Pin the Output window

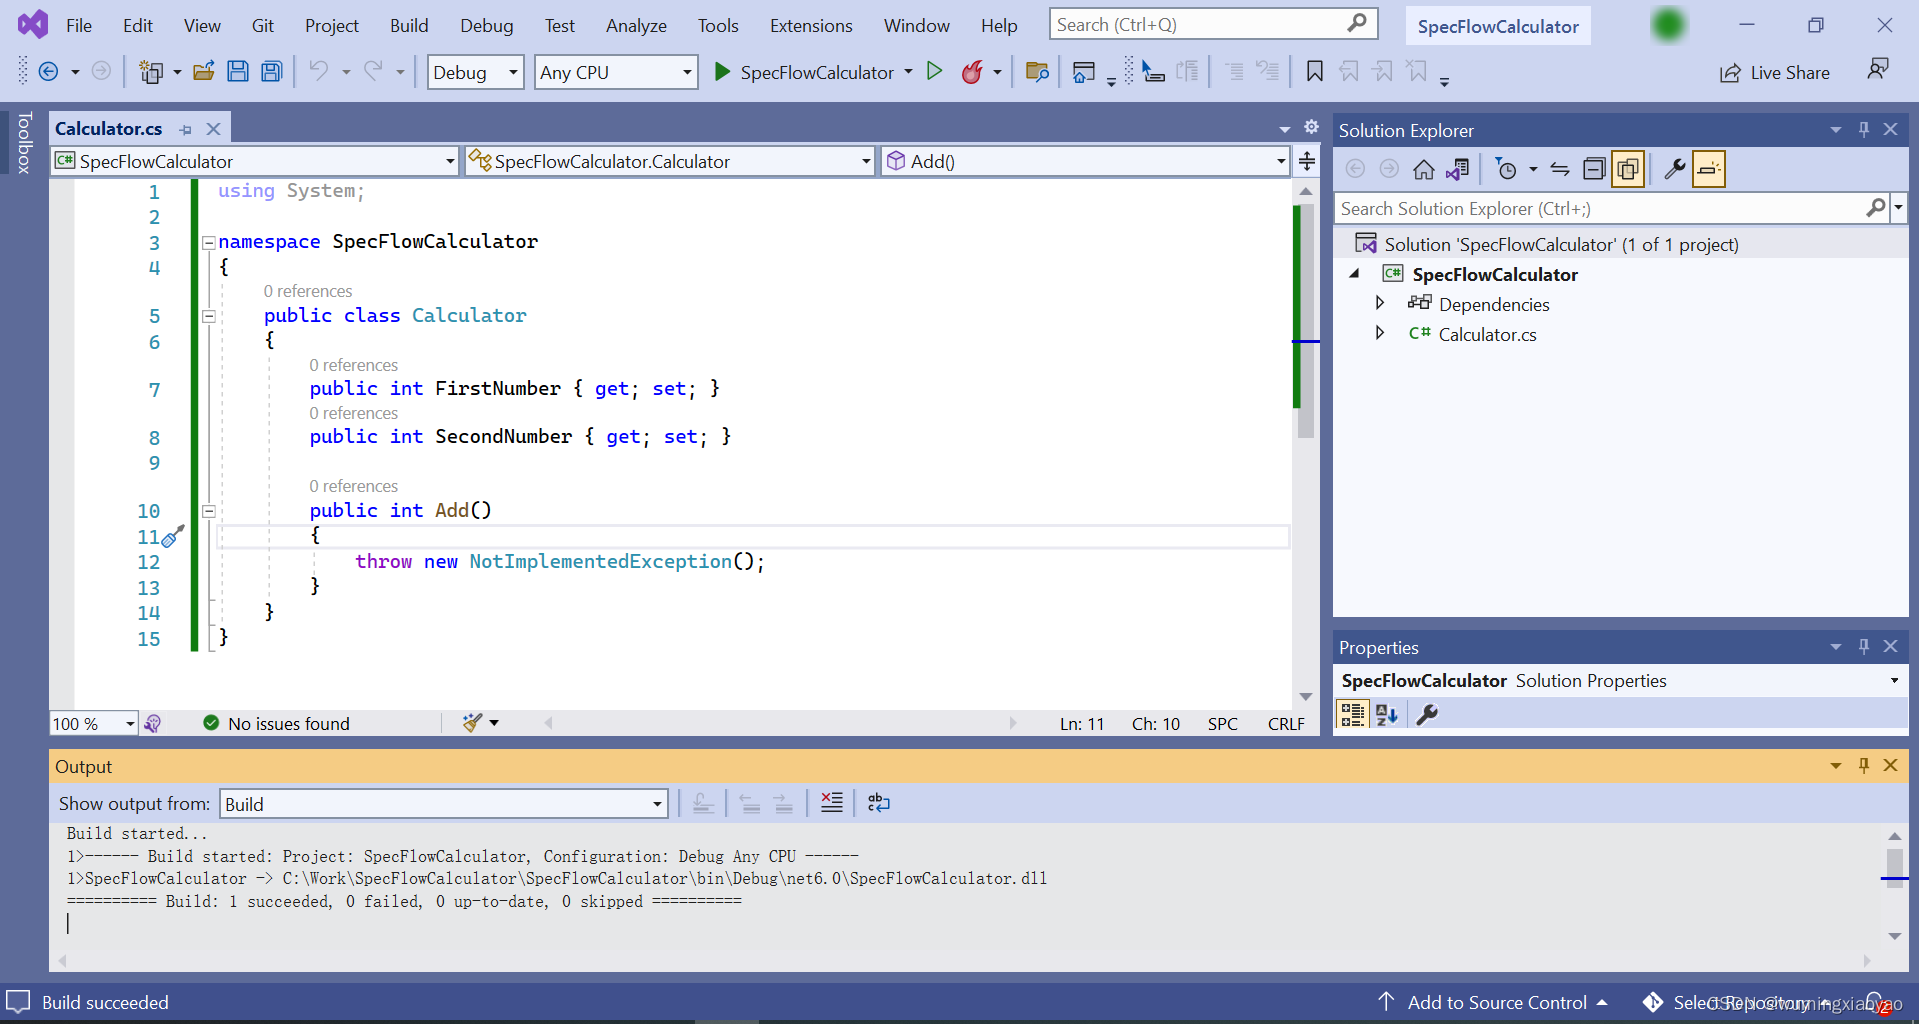(1864, 765)
